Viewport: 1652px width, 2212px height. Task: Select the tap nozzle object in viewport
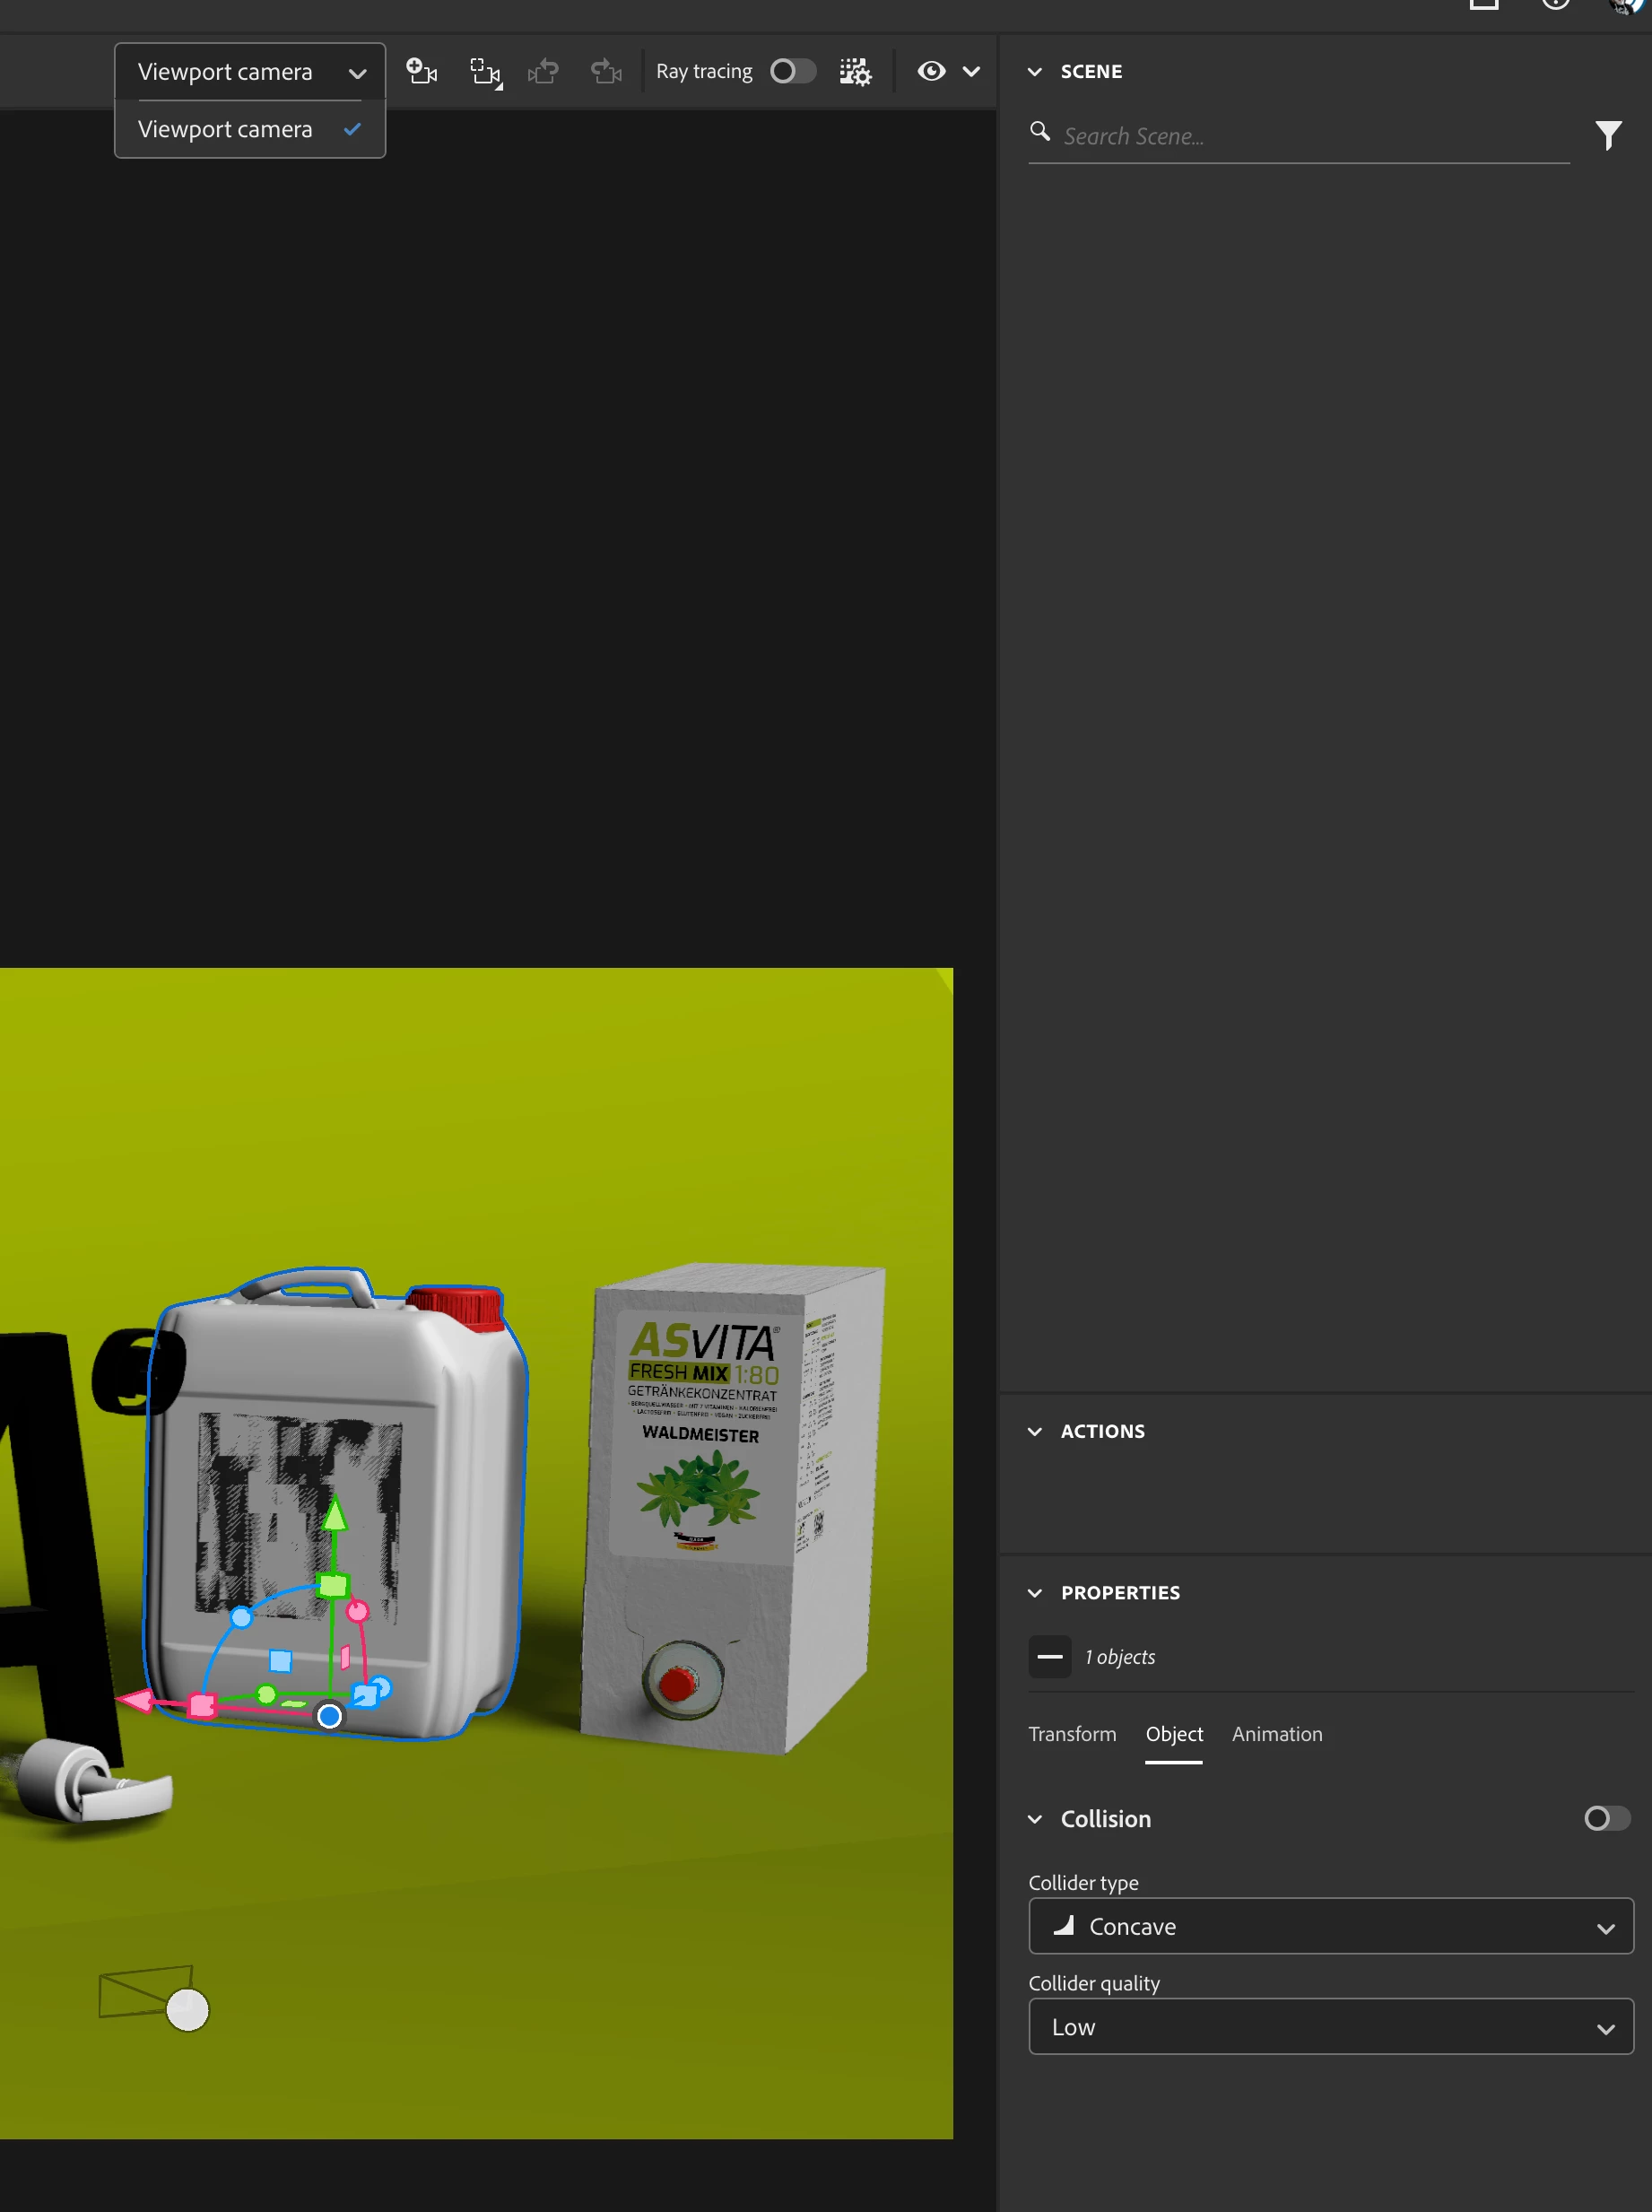[x=95, y=1782]
